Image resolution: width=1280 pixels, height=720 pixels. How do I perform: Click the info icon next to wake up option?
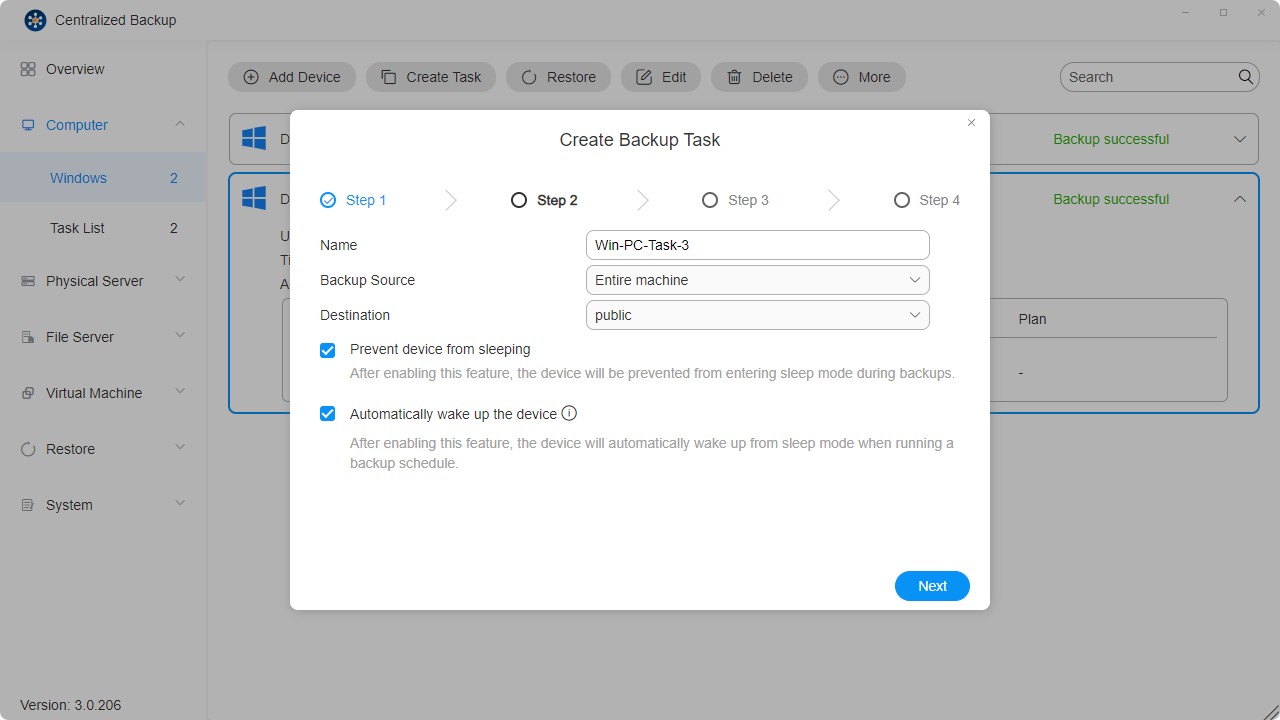569,413
